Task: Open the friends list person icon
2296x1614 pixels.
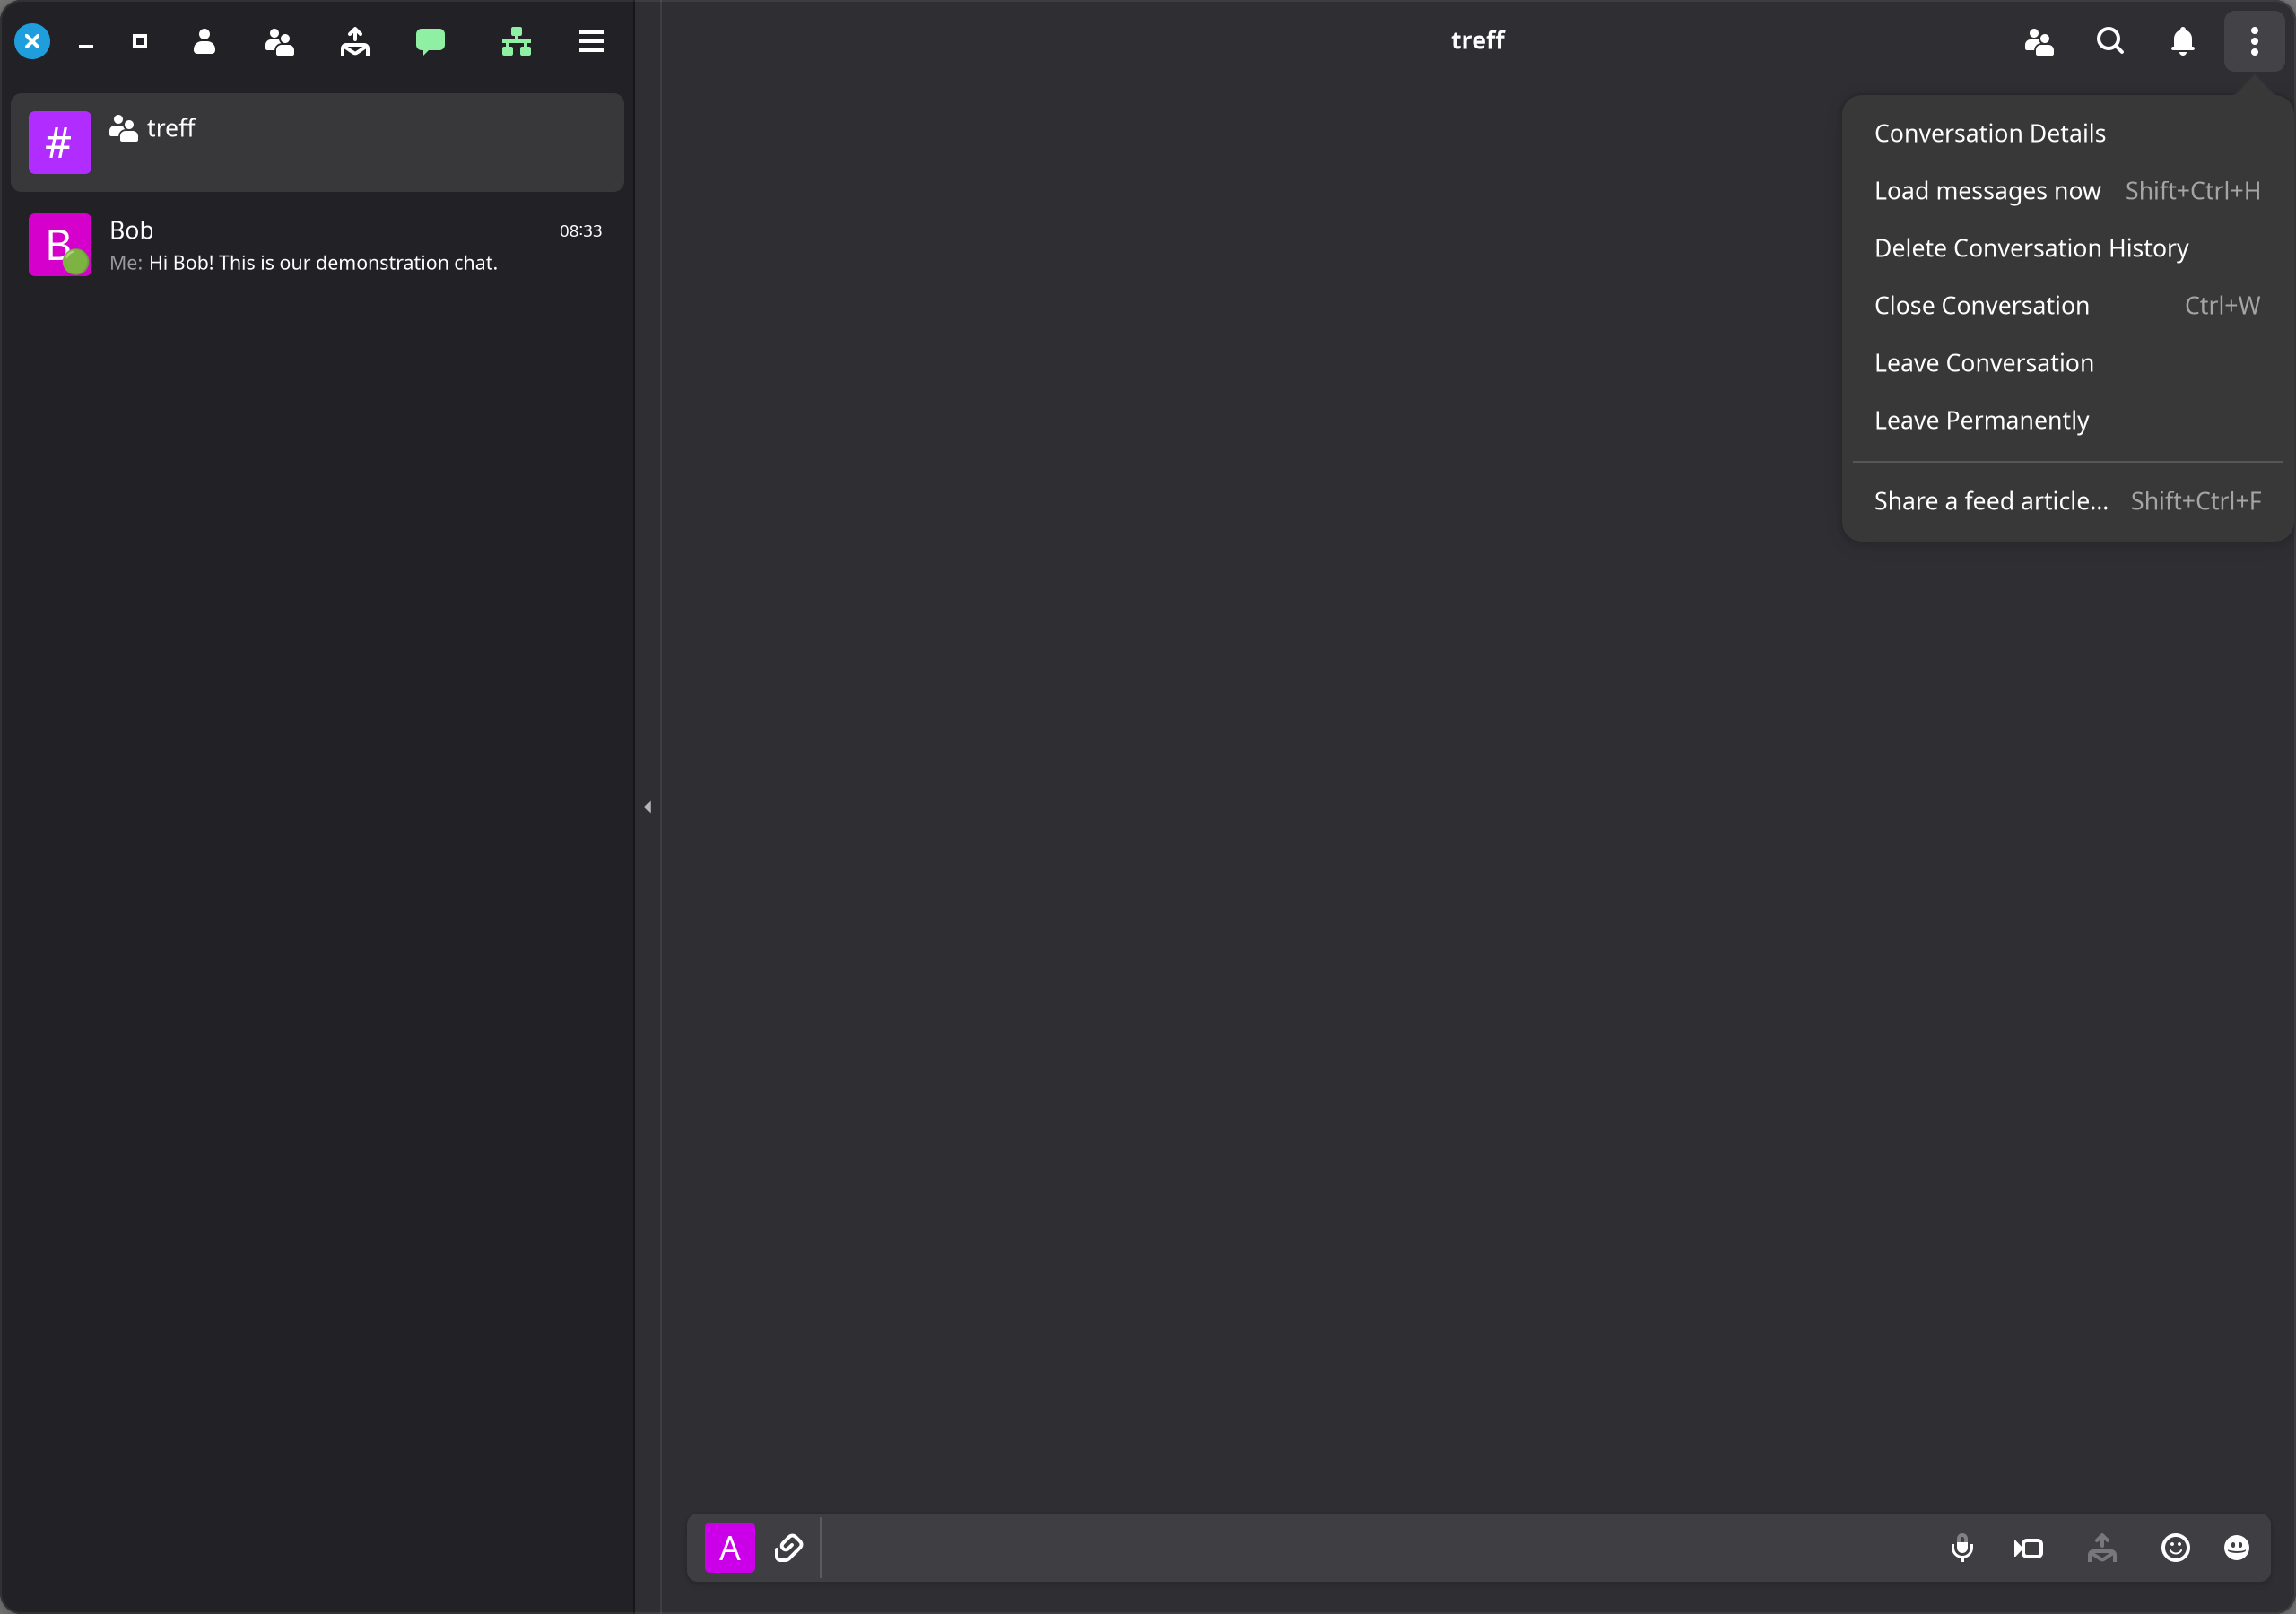Action: coord(204,41)
